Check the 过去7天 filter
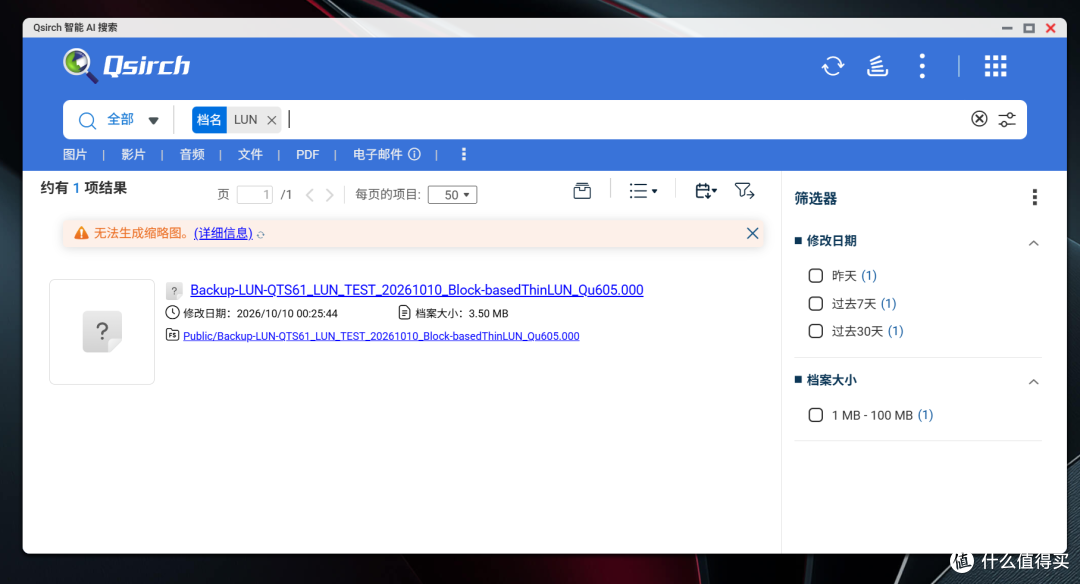The height and width of the screenshot is (584, 1080). pyautogui.click(x=816, y=304)
